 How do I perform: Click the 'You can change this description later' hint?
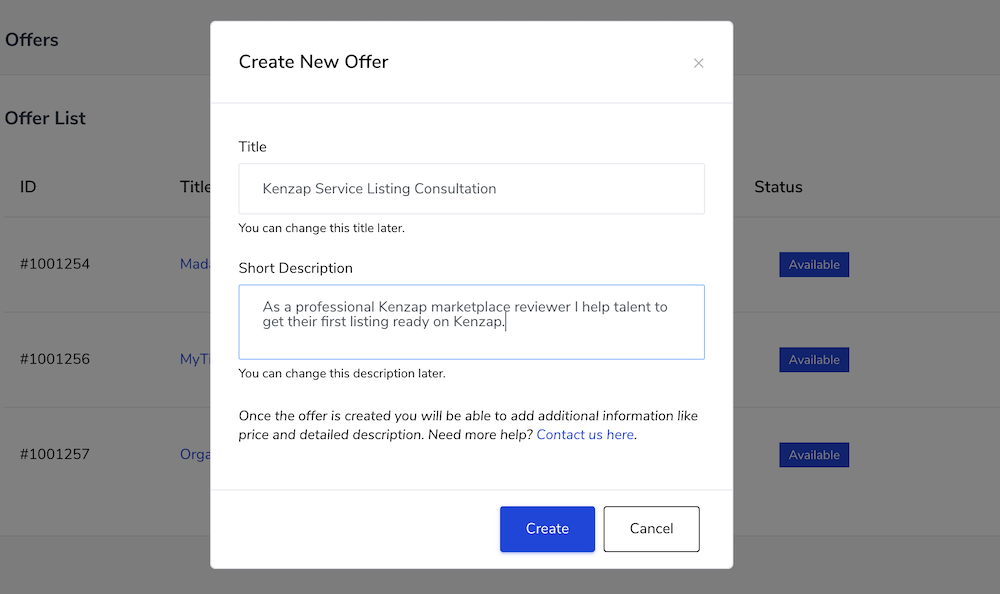342,374
